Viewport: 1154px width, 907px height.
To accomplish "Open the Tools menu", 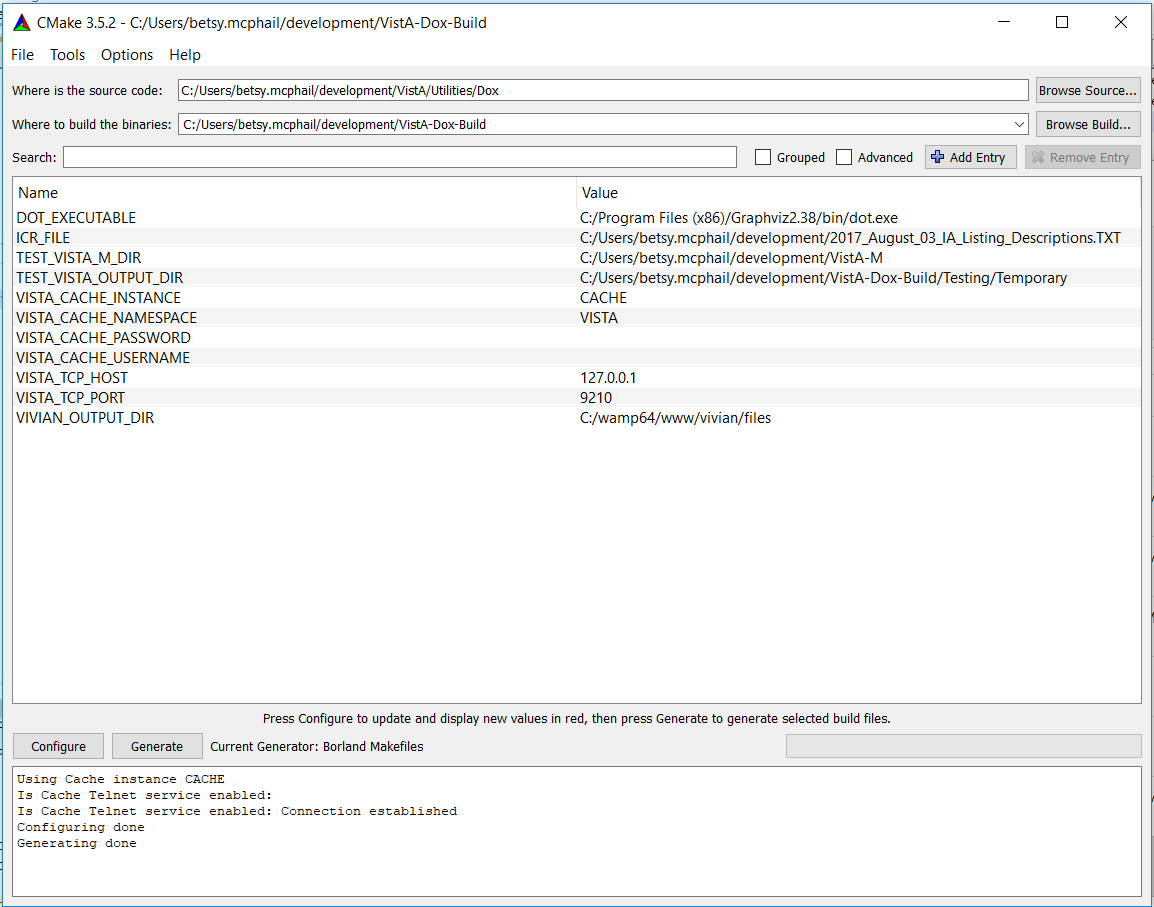I will click(68, 55).
